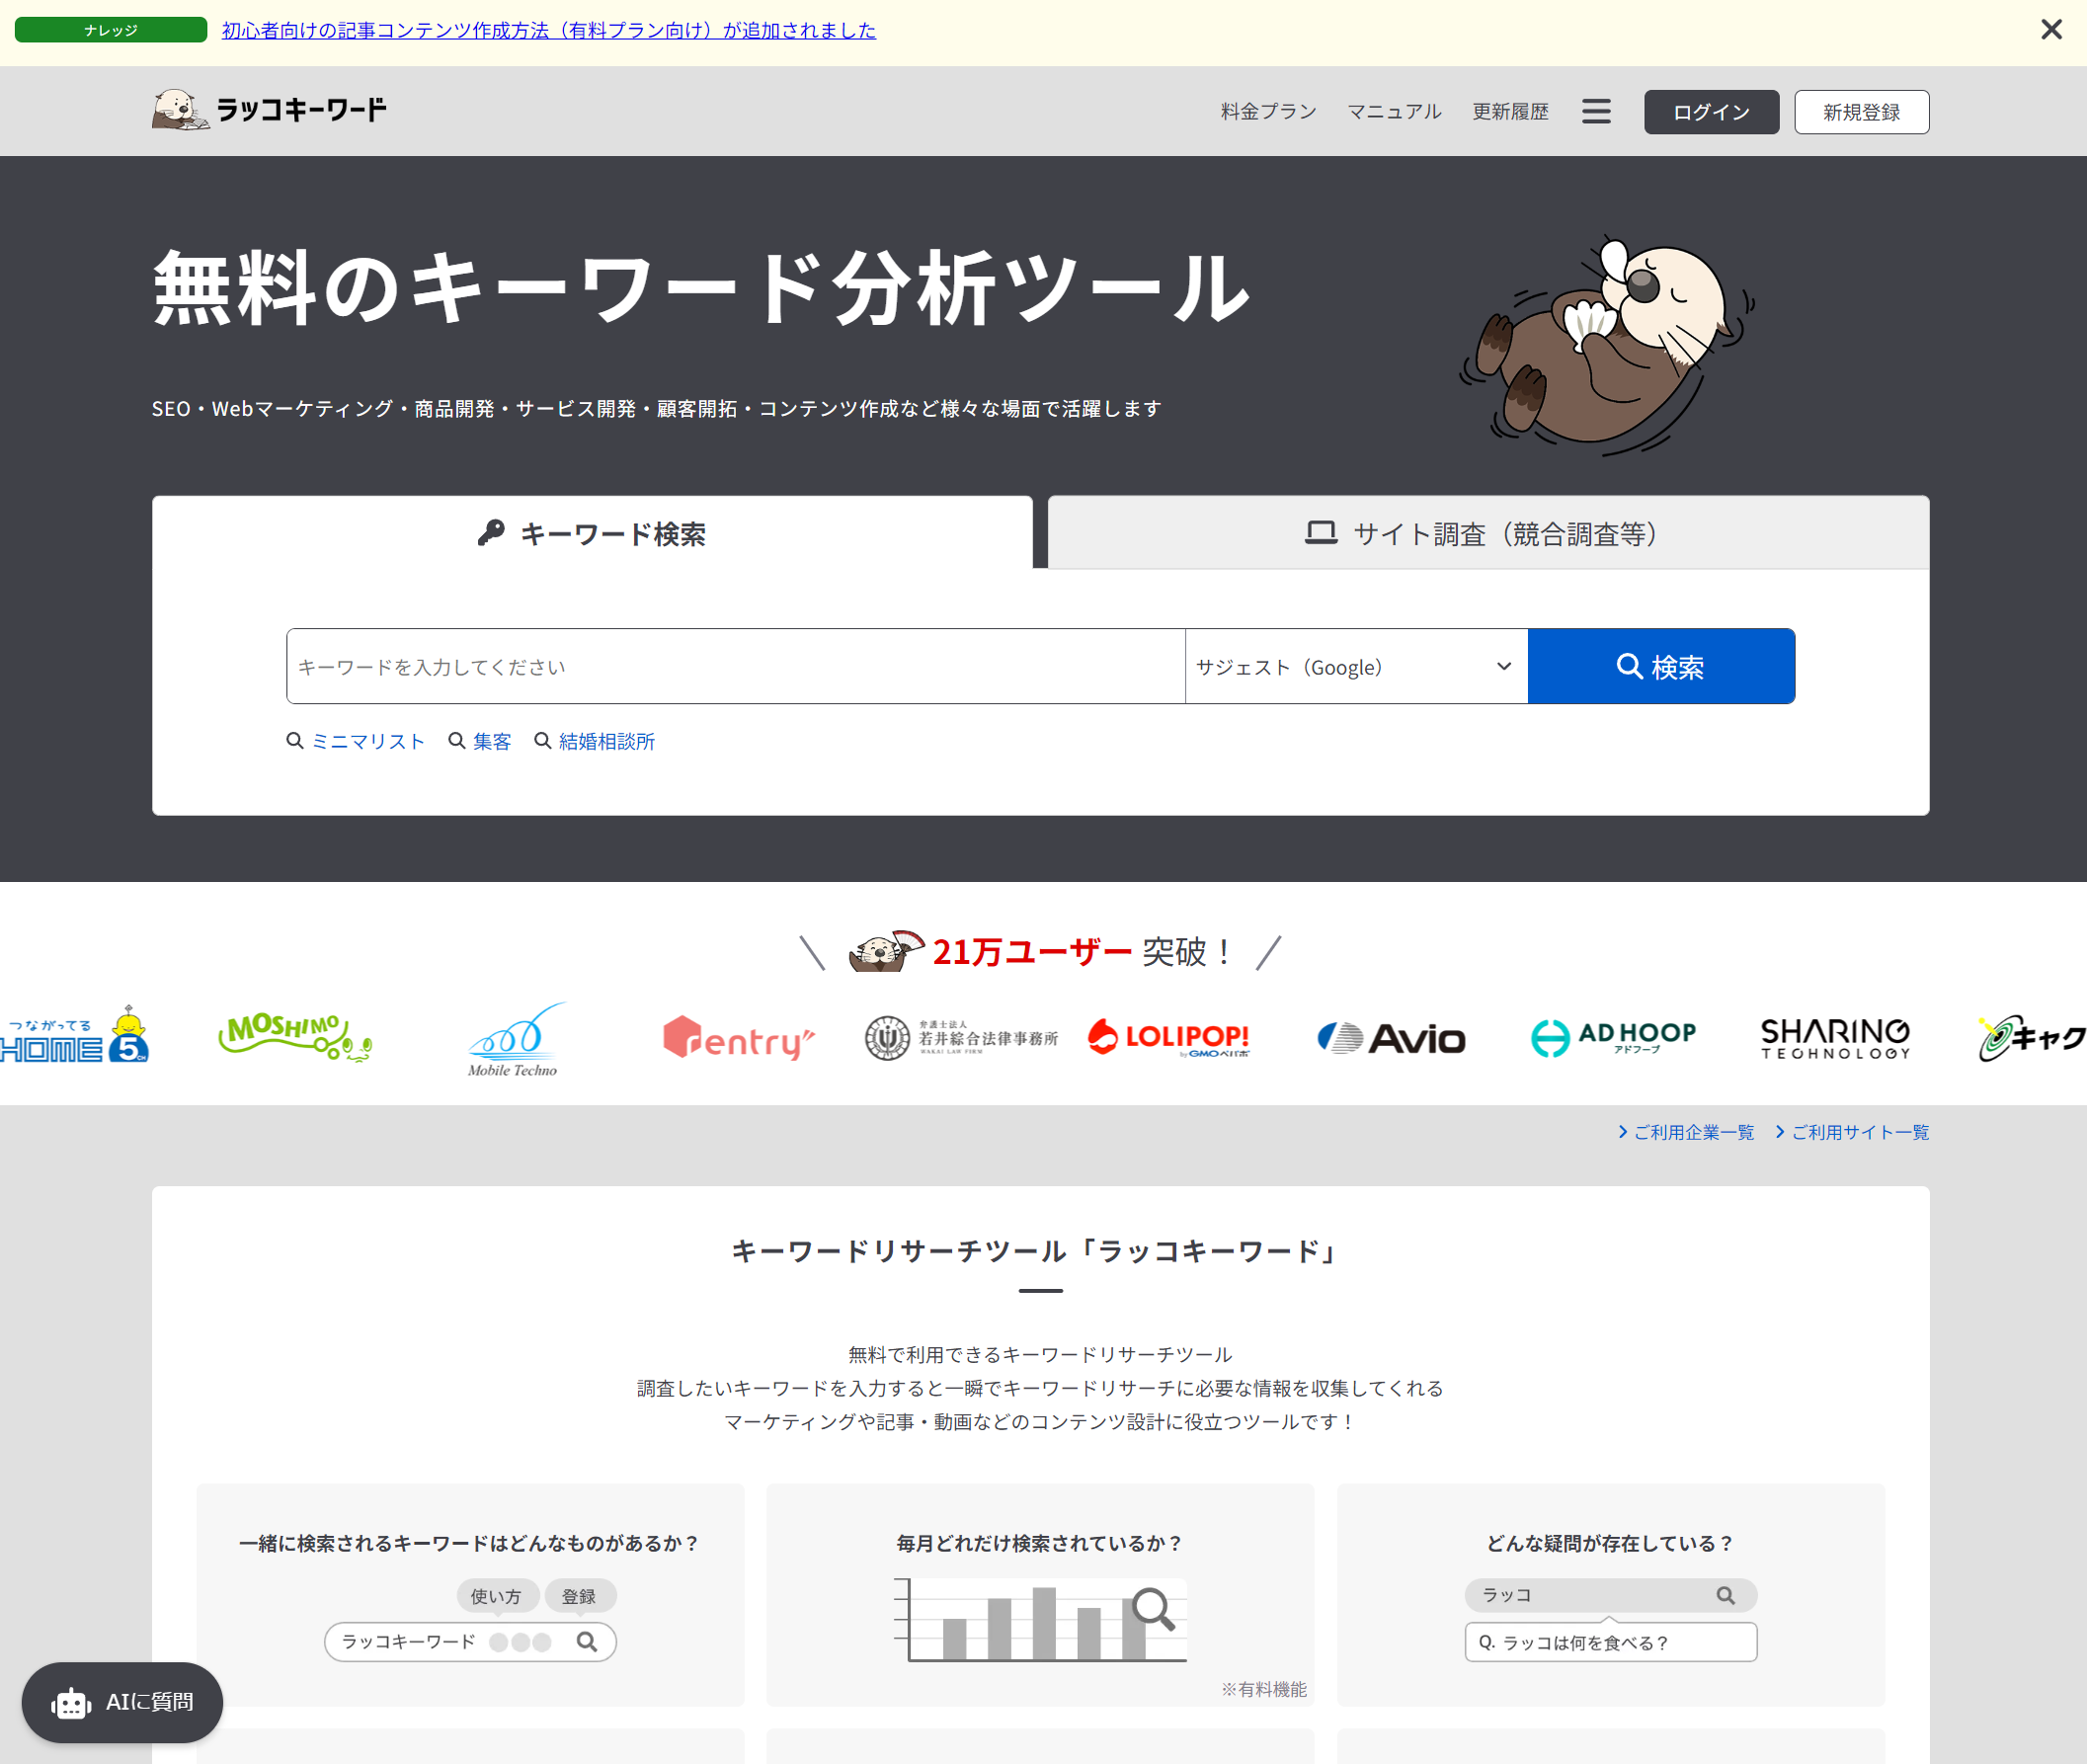
Task: Click the 料金プラン menu item
Action: (x=1265, y=111)
